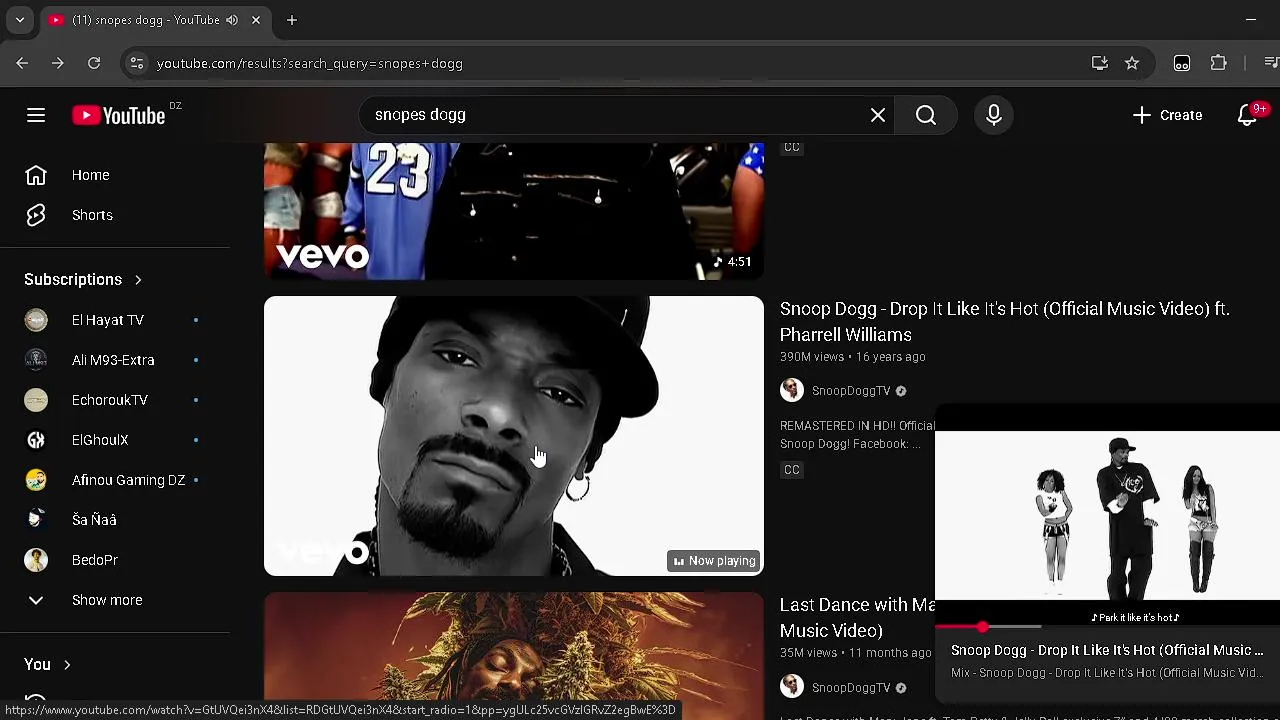
Task: Click SnoopDoggTV avatar under Drop It Like It's Hot
Action: click(x=792, y=390)
